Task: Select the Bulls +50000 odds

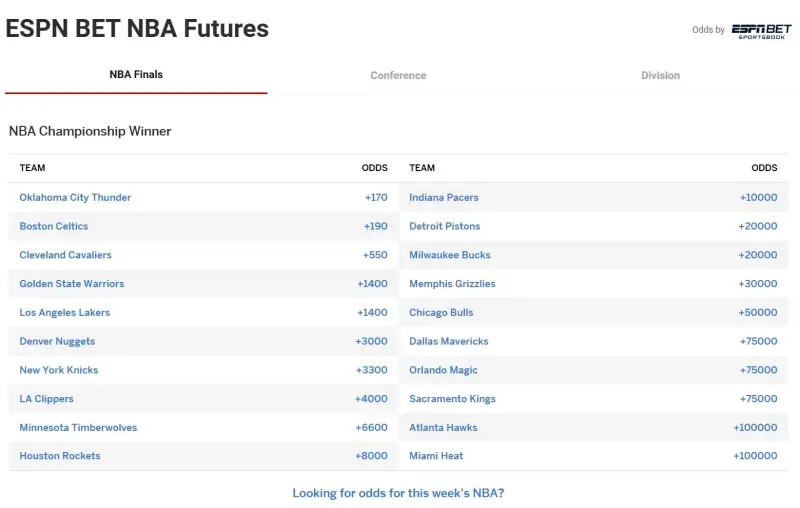Action: pos(758,313)
